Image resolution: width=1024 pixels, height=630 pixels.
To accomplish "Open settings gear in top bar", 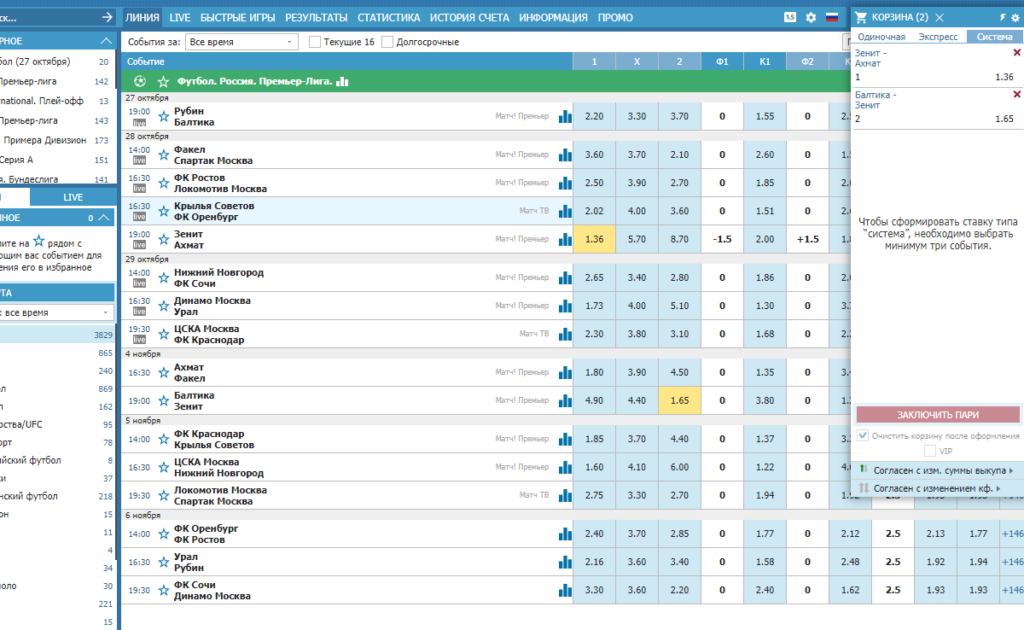I will (810, 18).
